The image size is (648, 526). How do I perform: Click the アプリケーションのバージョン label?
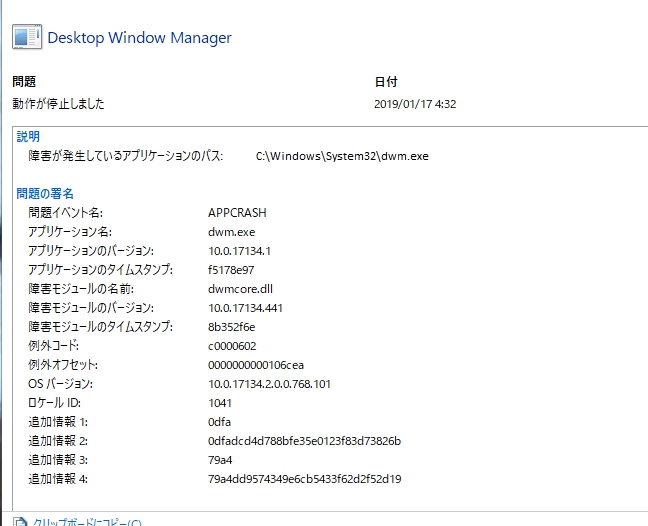(x=91, y=250)
